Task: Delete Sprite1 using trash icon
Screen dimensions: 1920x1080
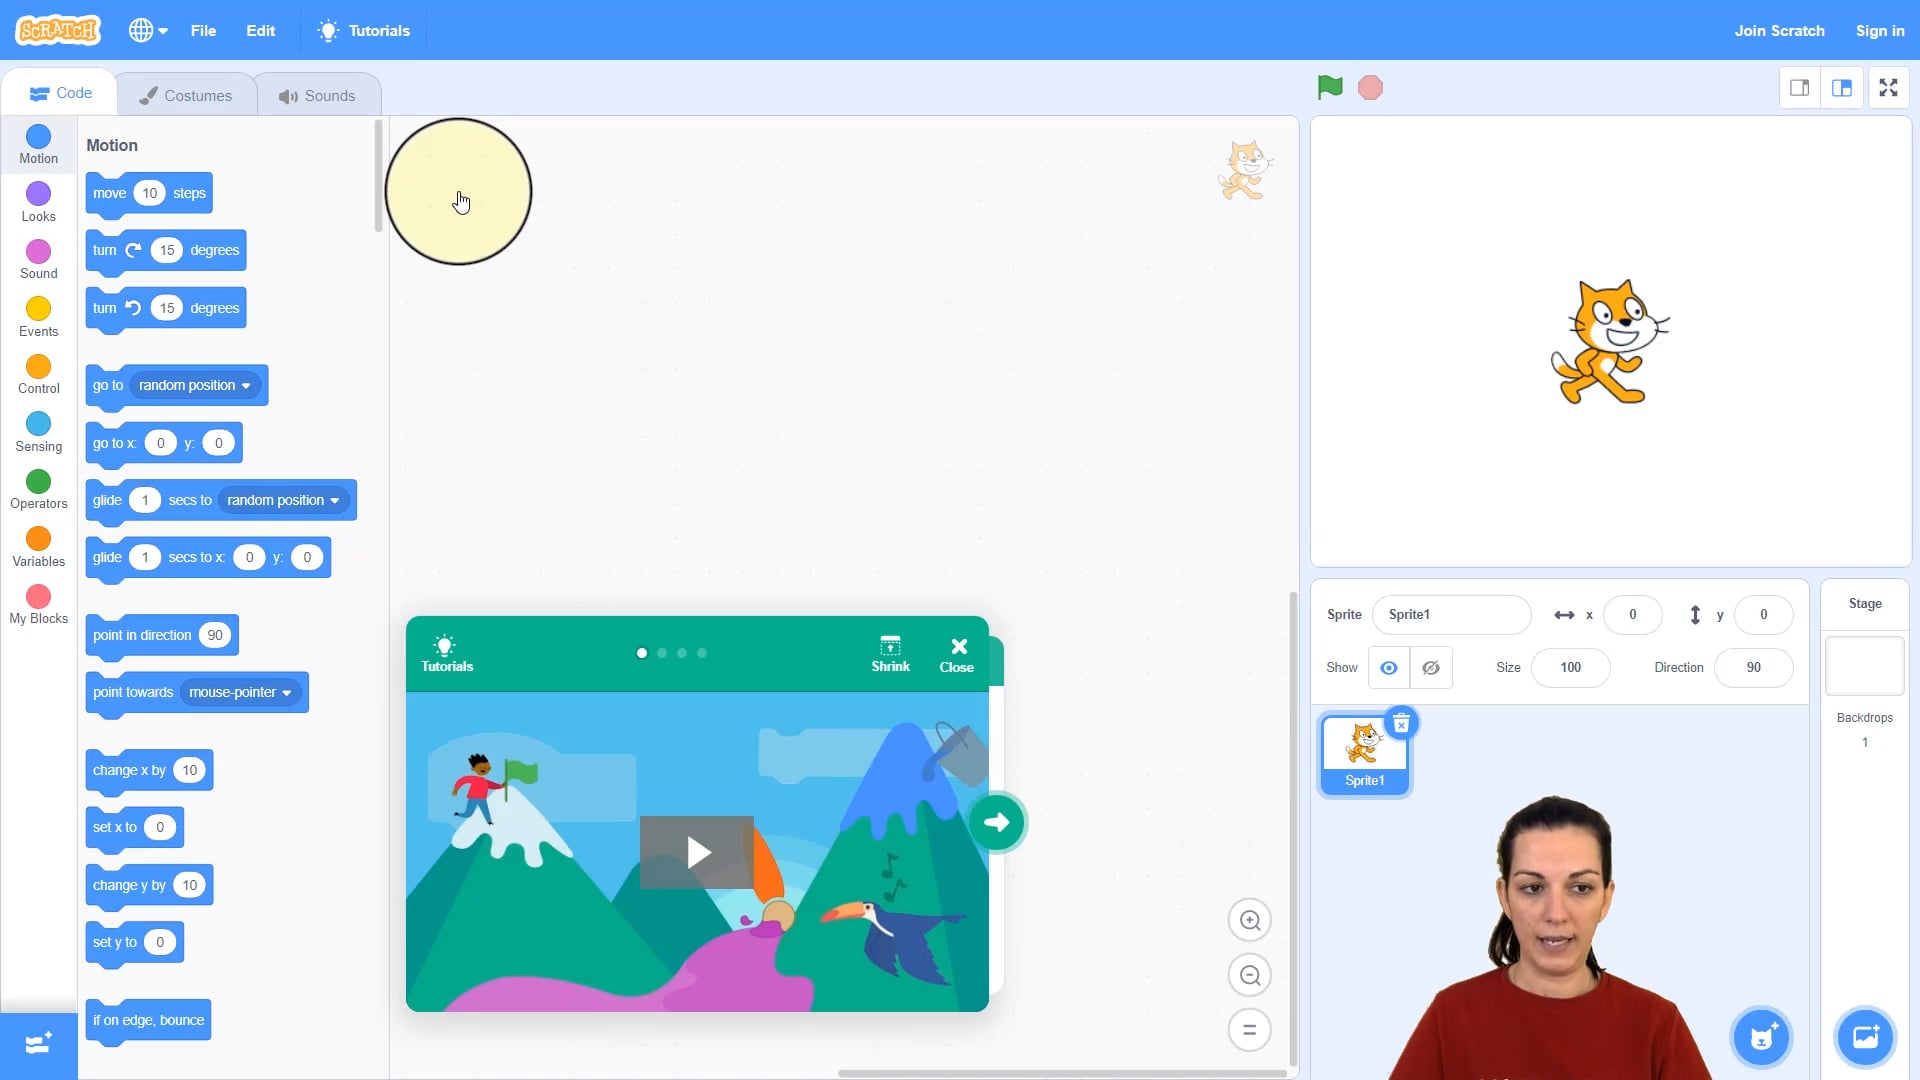Action: pyautogui.click(x=1402, y=724)
